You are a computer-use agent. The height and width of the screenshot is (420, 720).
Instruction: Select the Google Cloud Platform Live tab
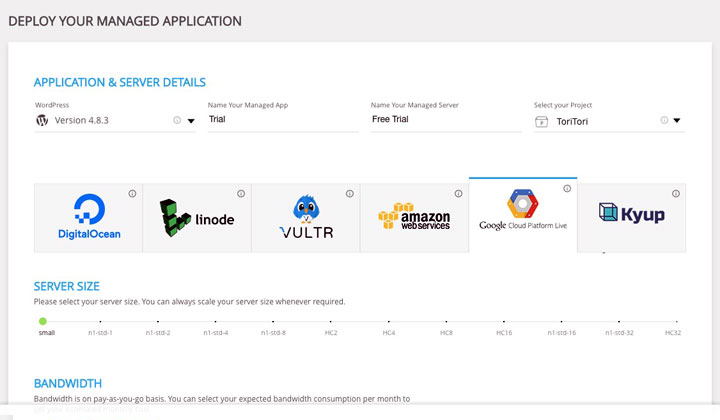coord(523,215)
